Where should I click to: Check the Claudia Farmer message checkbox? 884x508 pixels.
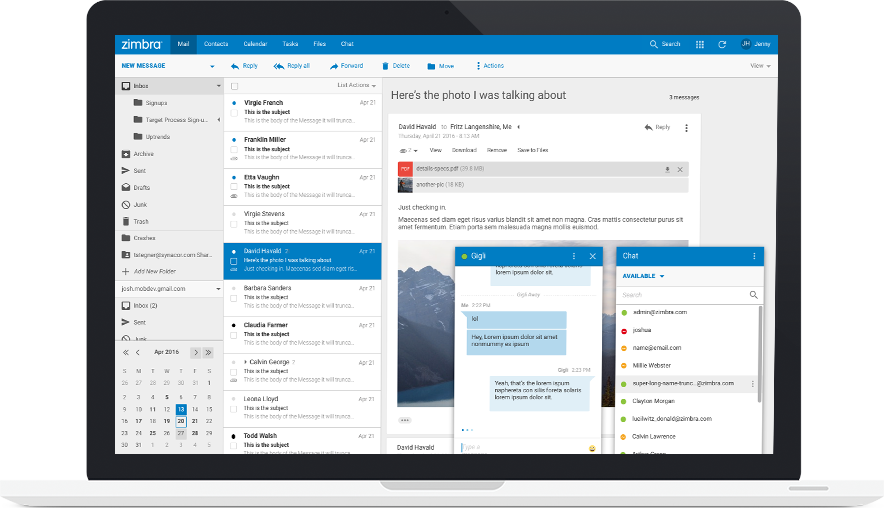(x=234, y=335)
